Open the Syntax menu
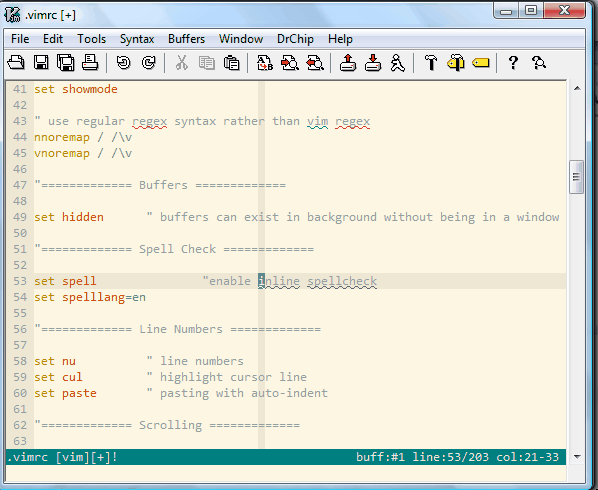Screen dimensions: 598x490 (x=137, y=39)
